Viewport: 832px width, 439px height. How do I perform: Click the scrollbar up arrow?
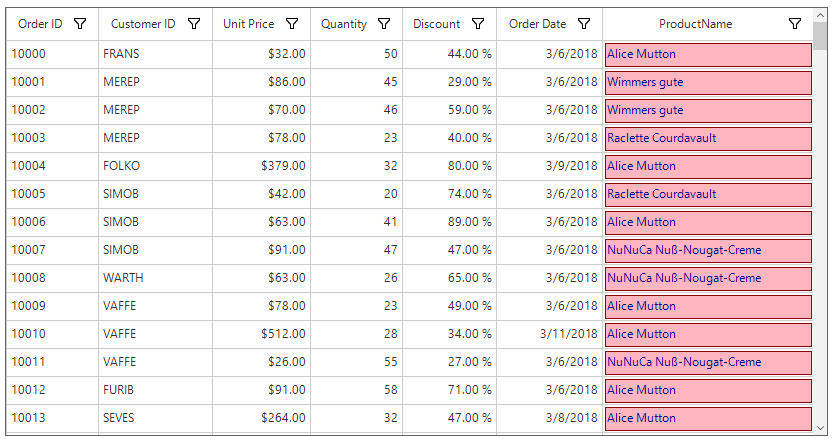(x=820, y=16)
